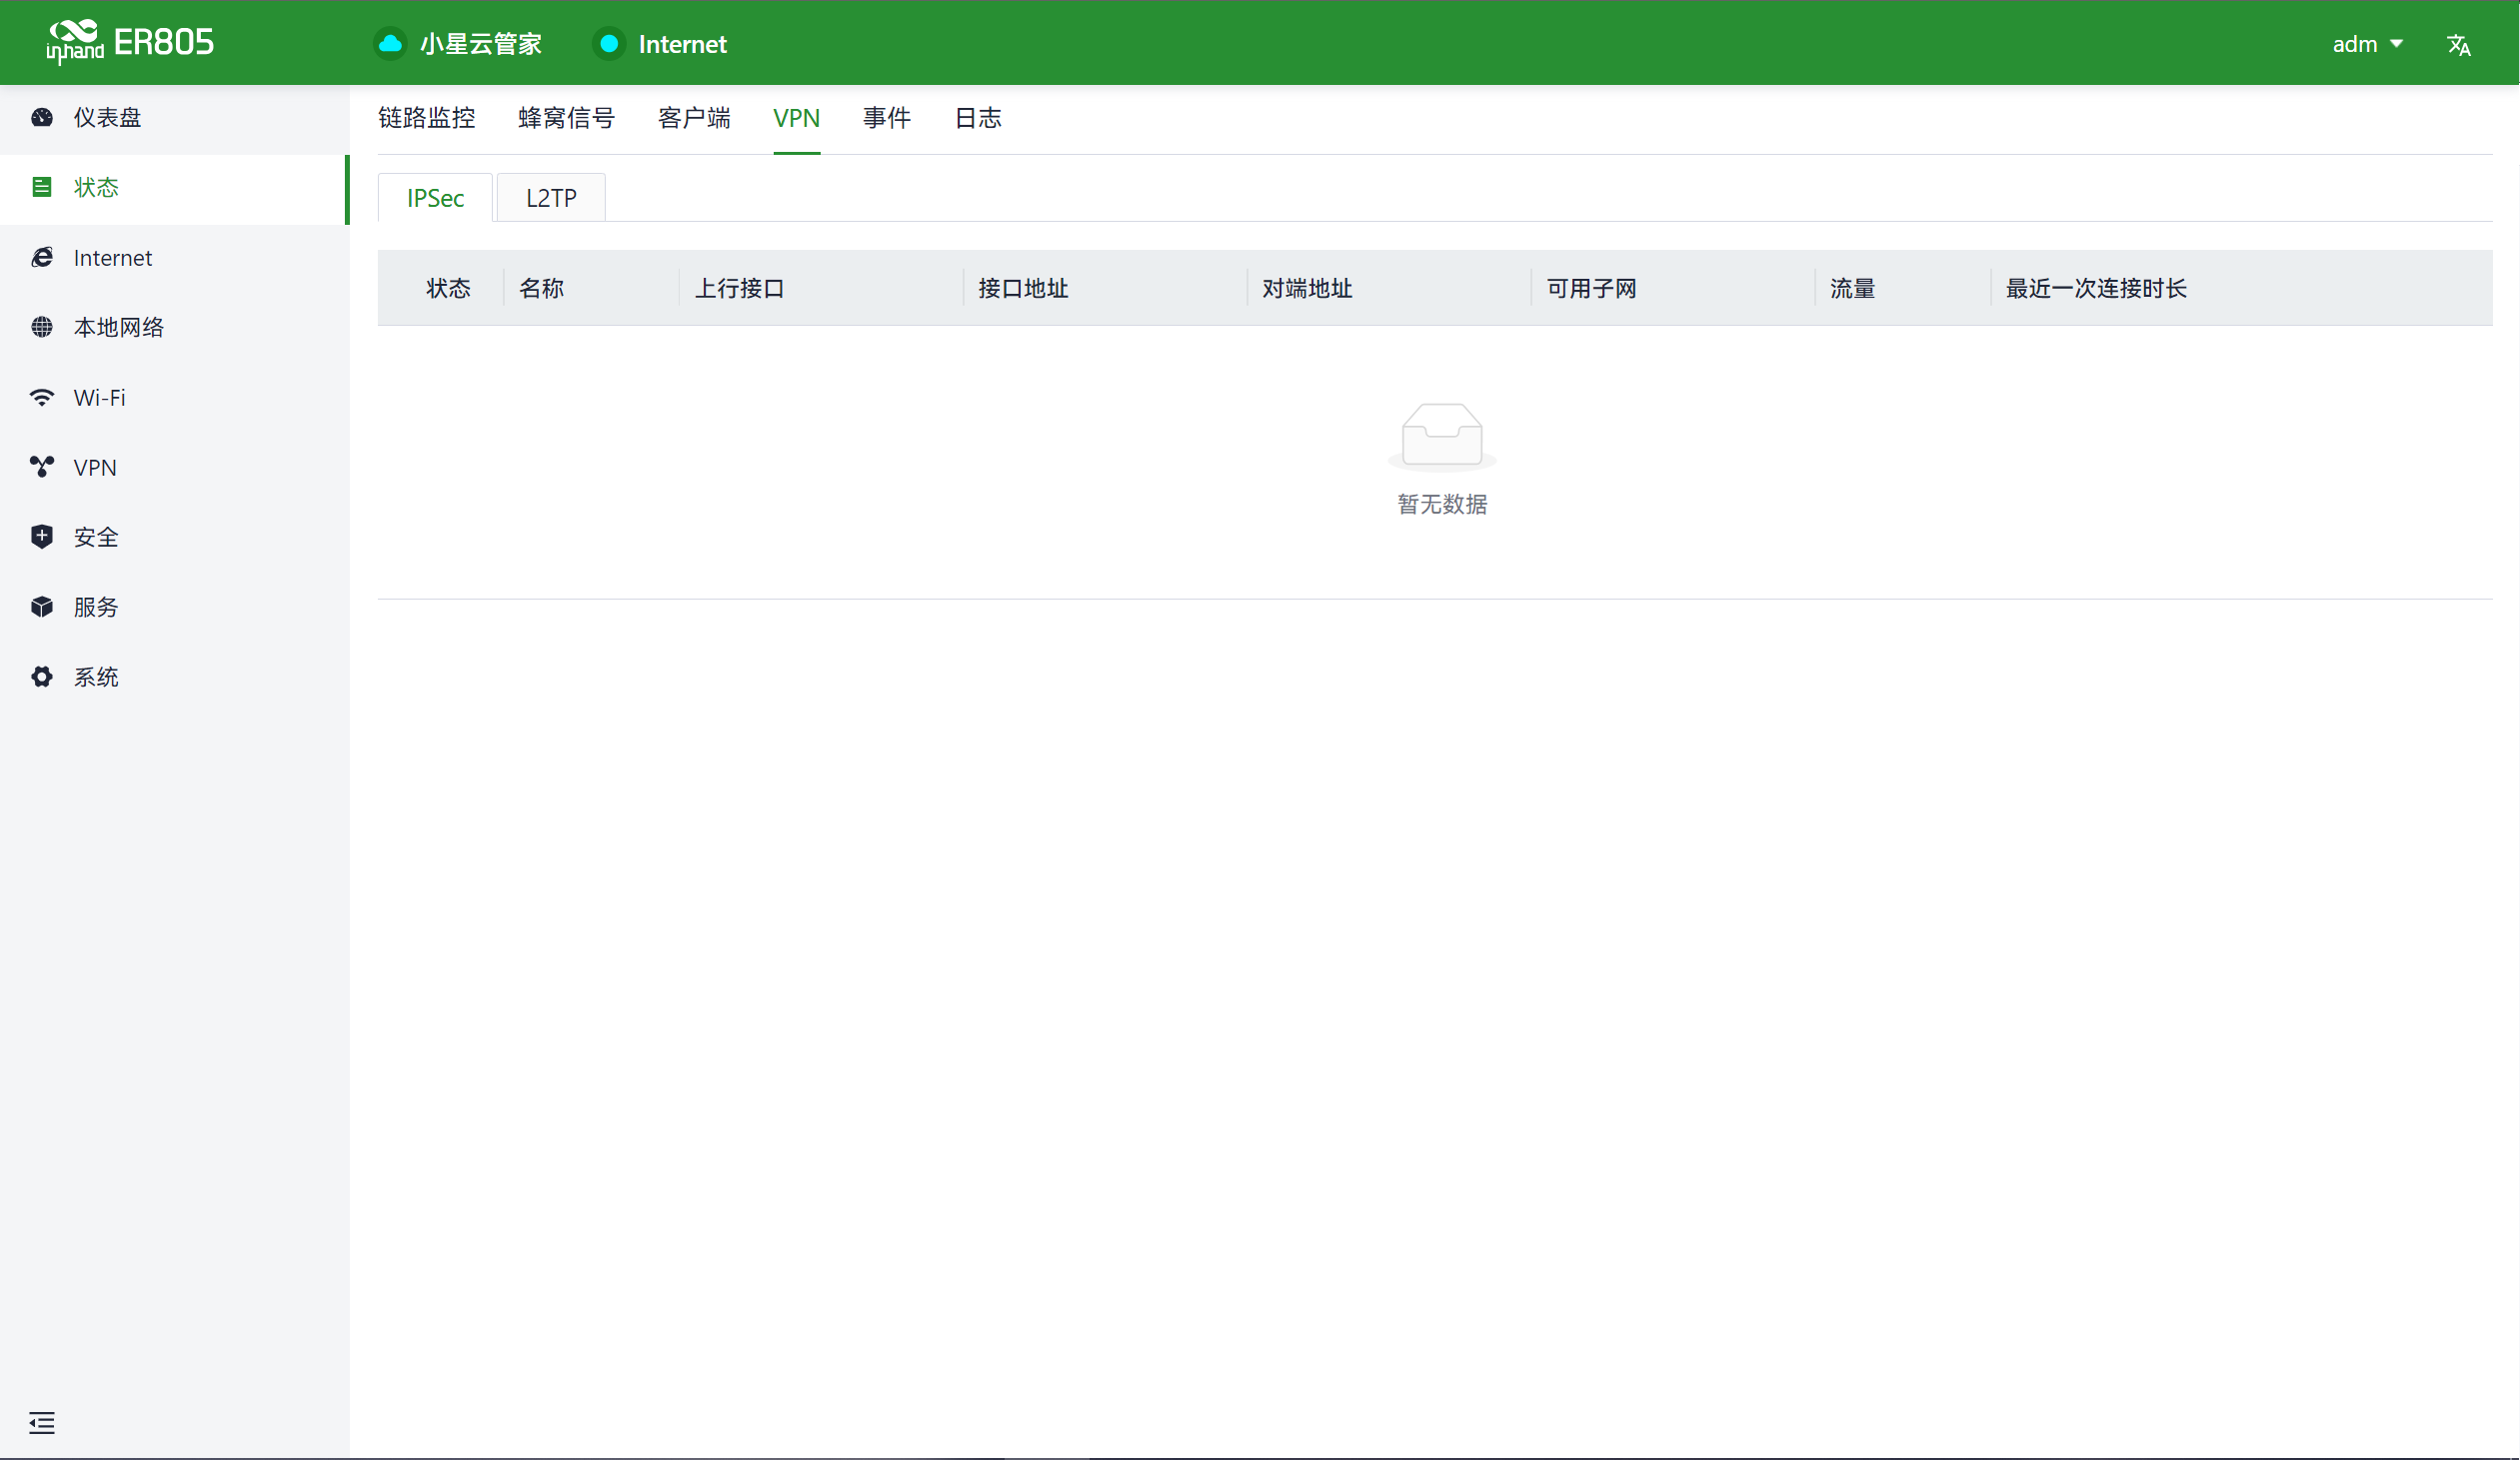The height and width of the screenshot is (1460, 2520).
Task: Open the 链路监控 tab
Action: [426, 118]
